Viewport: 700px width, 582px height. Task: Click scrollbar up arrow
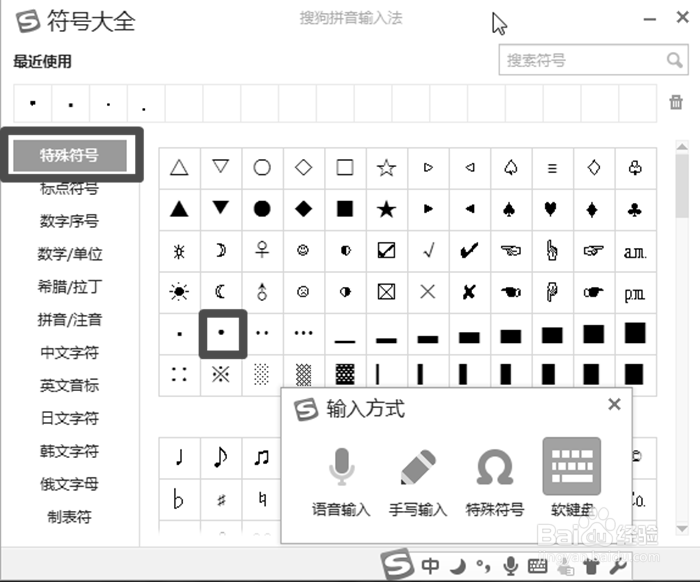click(x=682, y=146)
